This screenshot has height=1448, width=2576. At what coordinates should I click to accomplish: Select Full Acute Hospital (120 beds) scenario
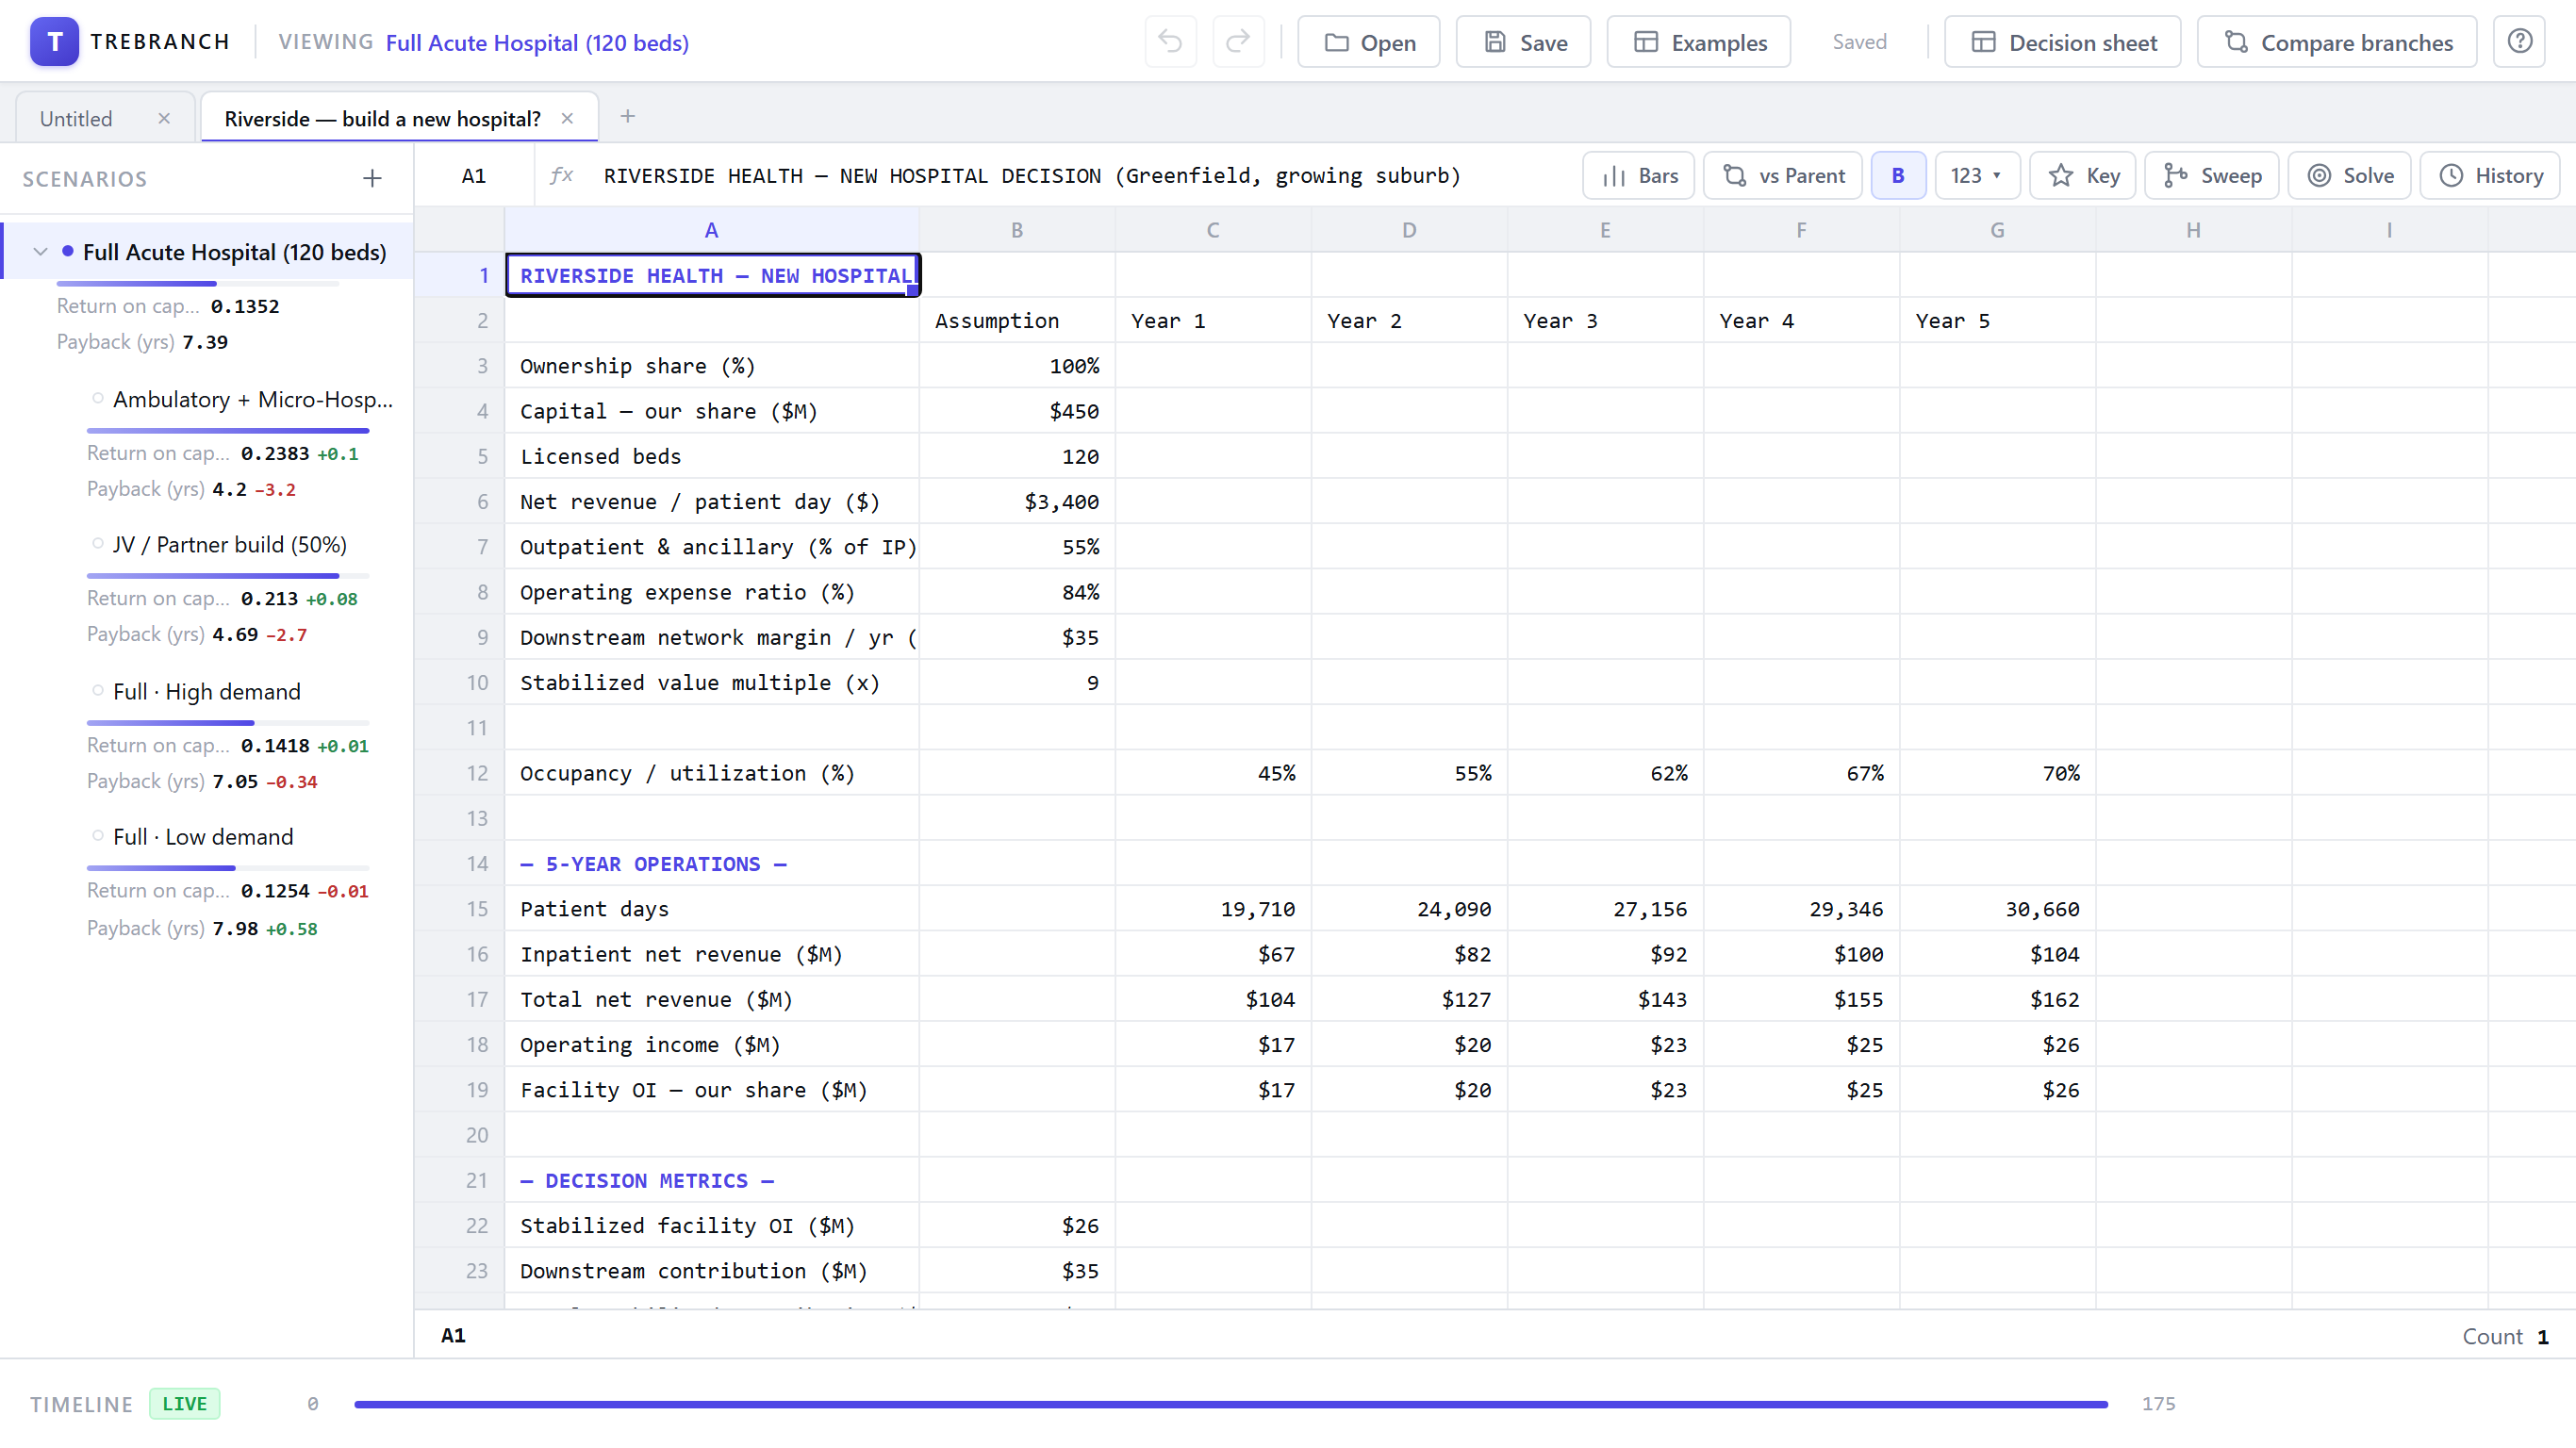coord(234,252)
